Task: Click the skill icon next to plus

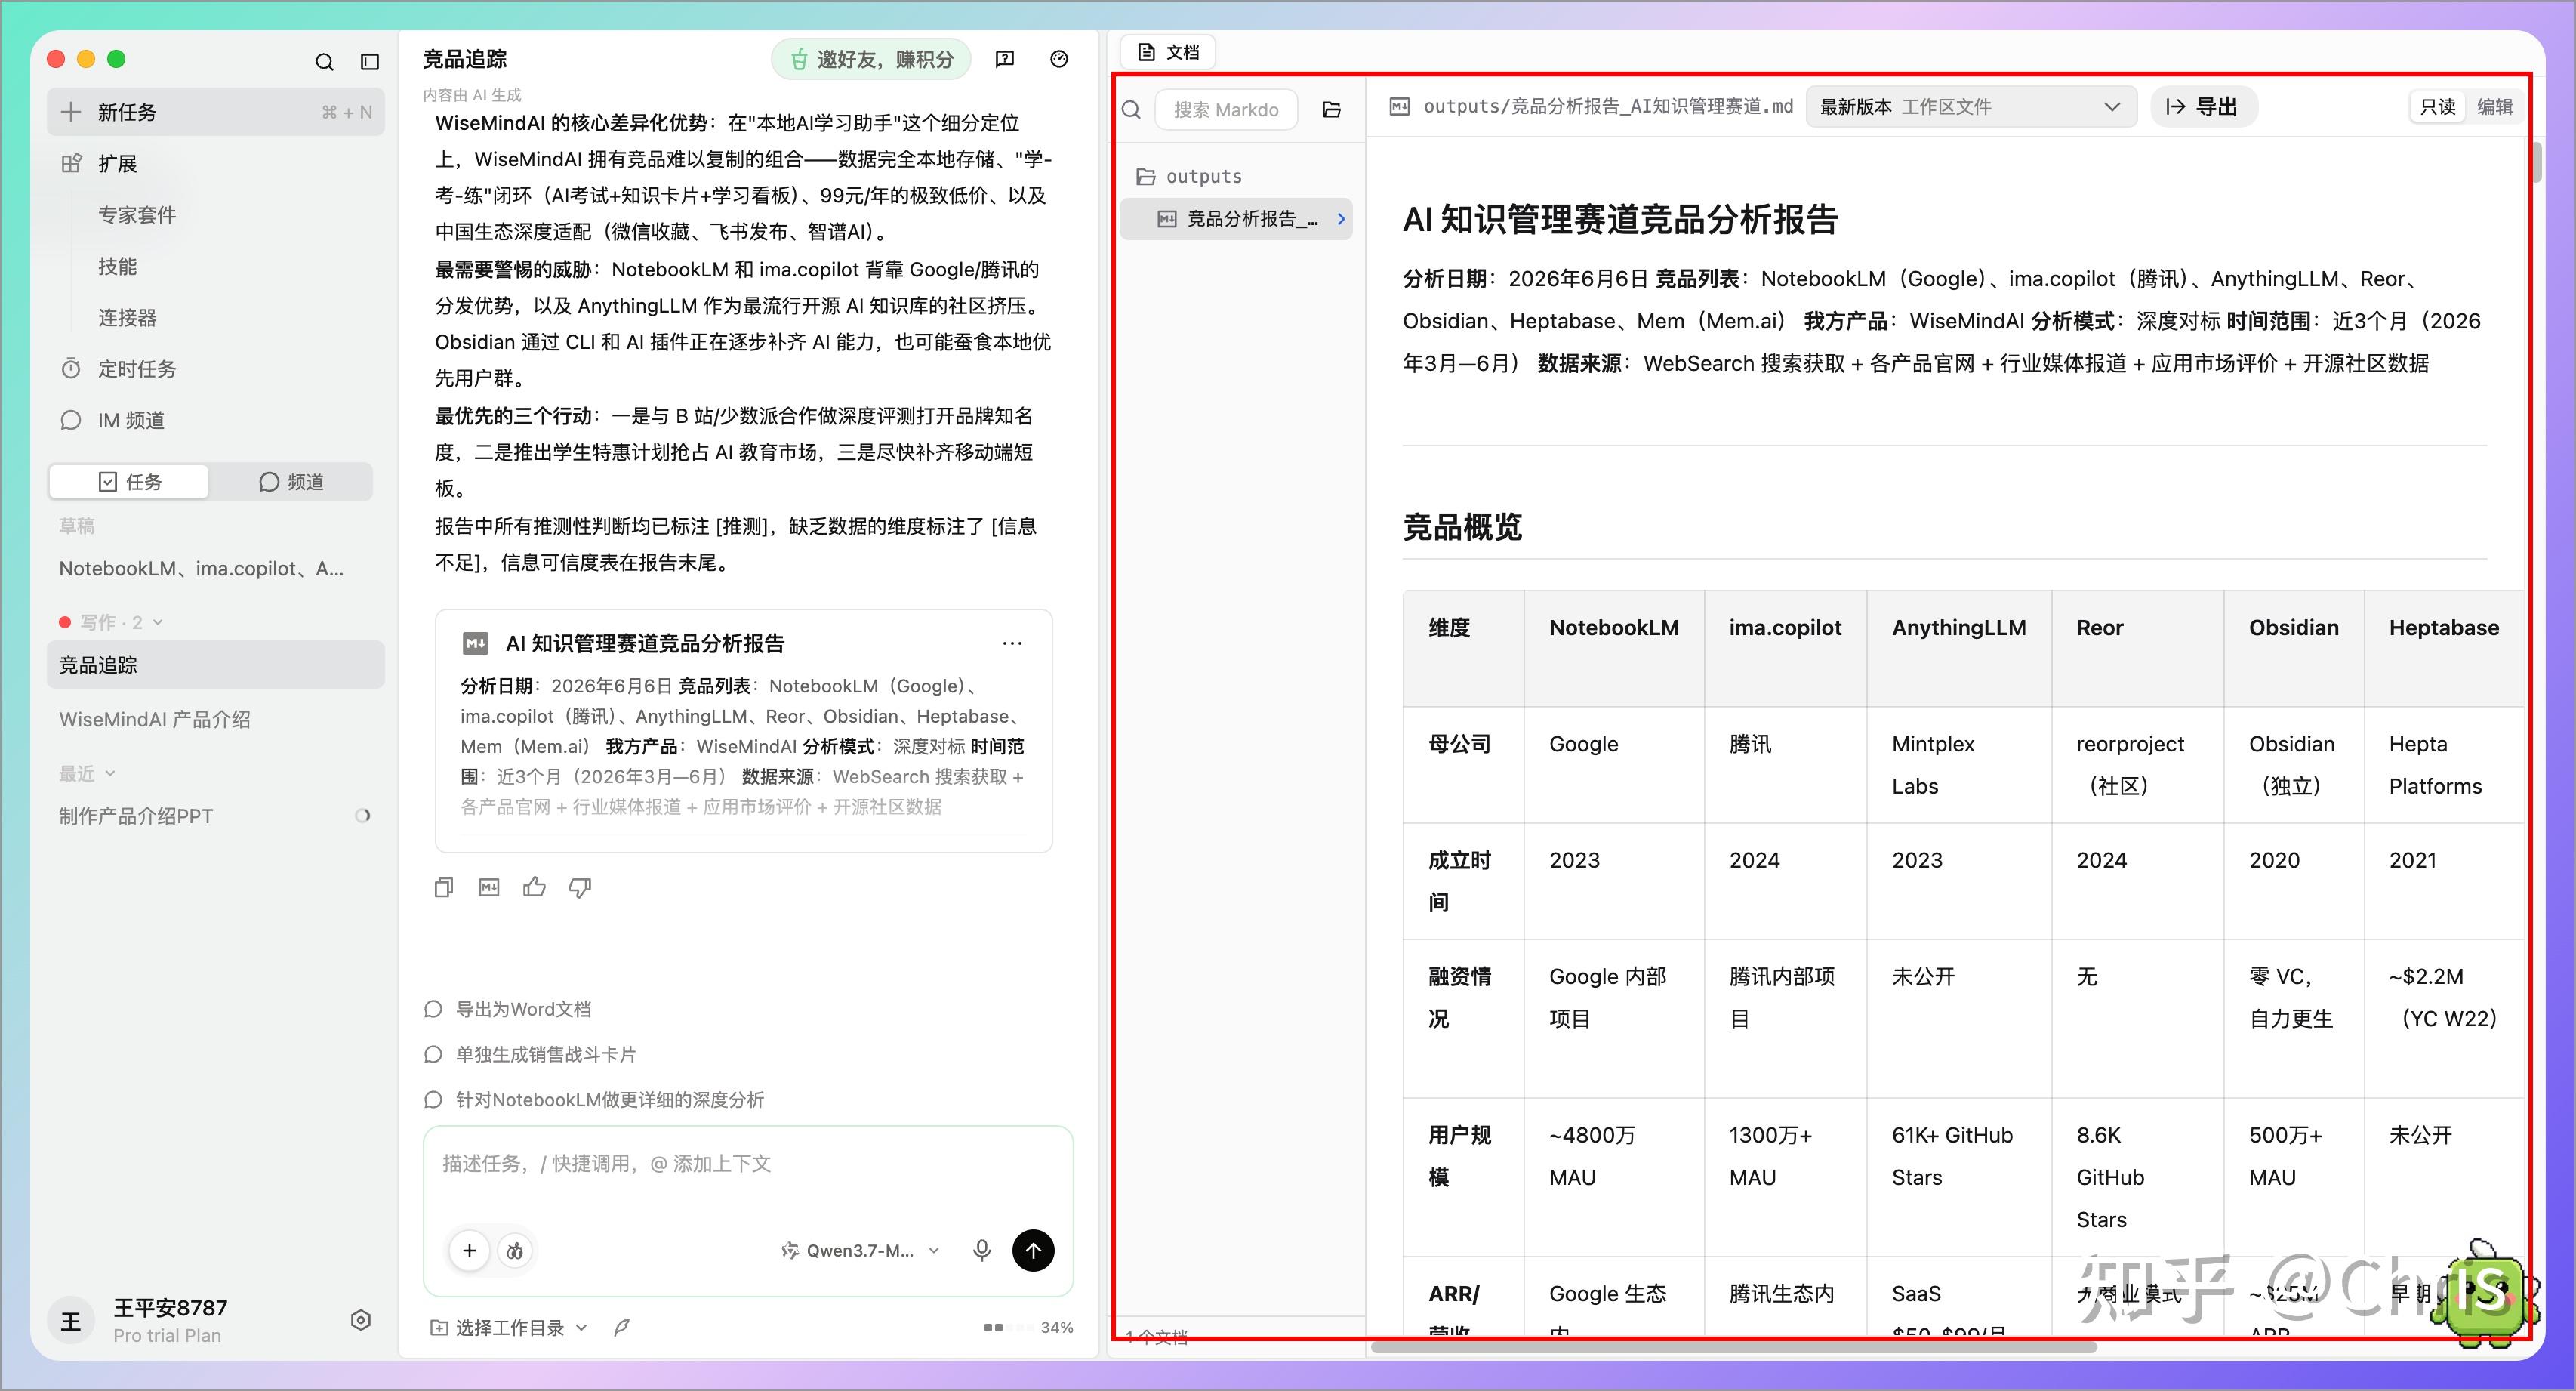Action: 515,1250
